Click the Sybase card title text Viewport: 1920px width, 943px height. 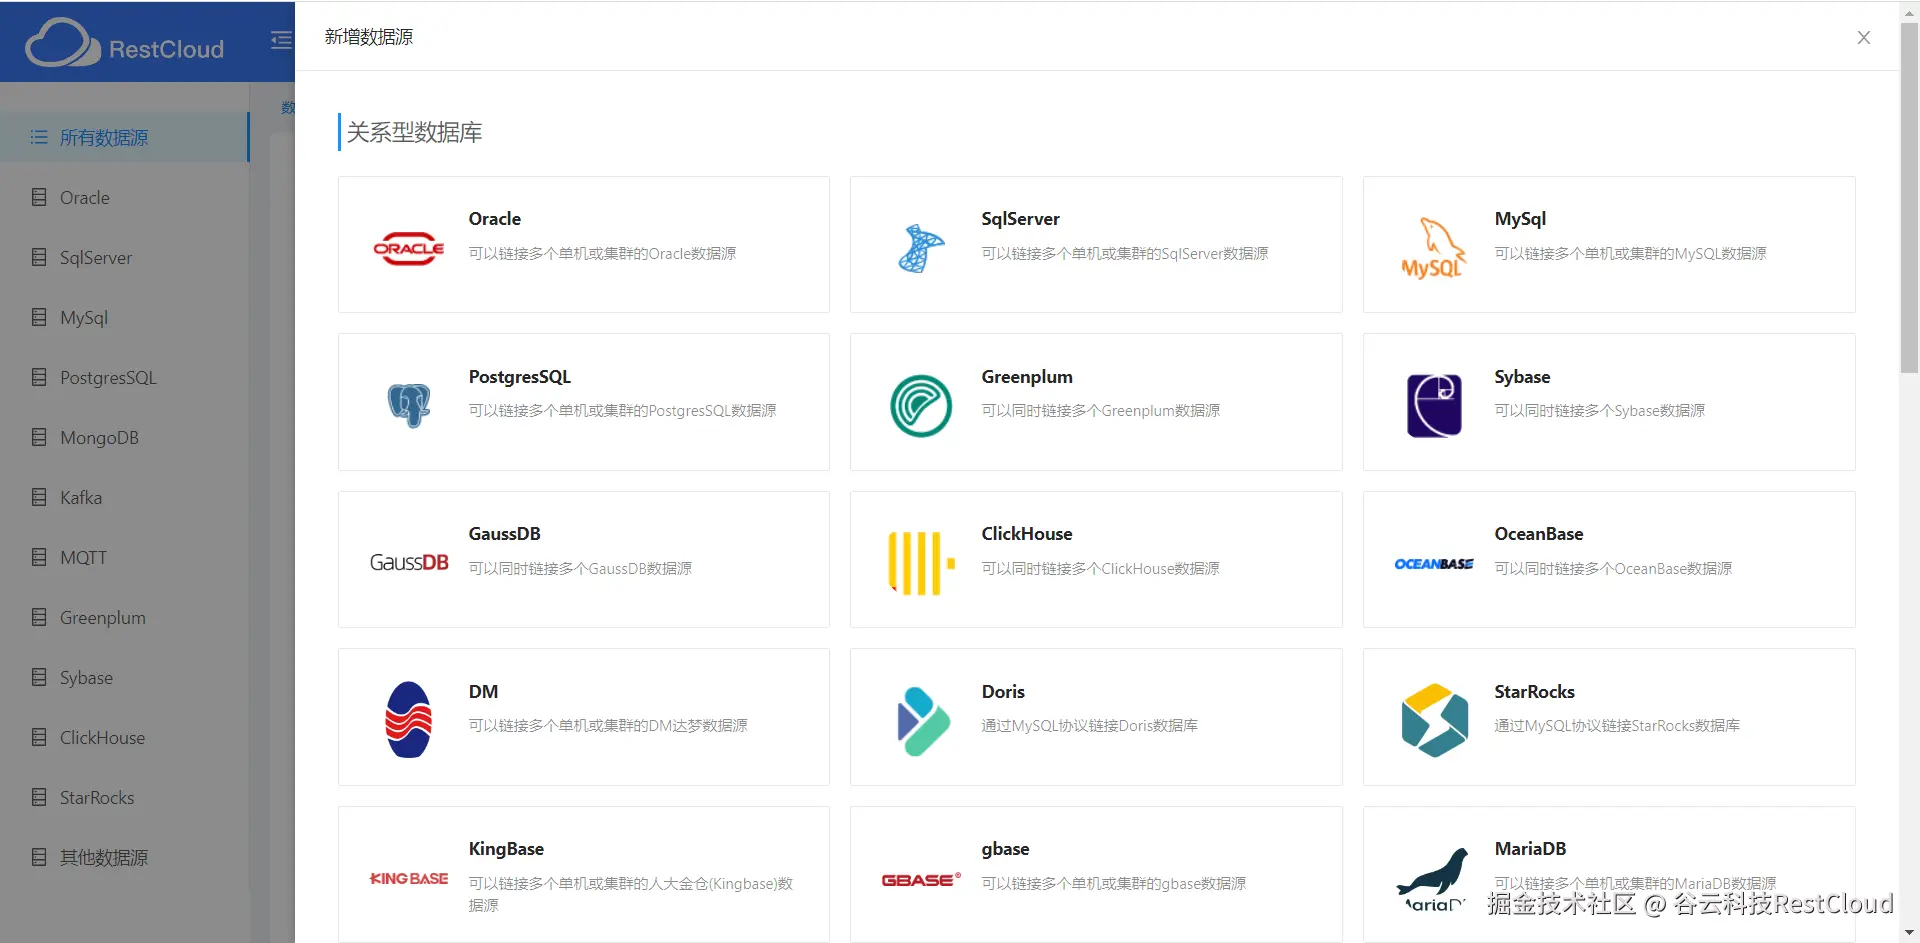pos(1522,377)
